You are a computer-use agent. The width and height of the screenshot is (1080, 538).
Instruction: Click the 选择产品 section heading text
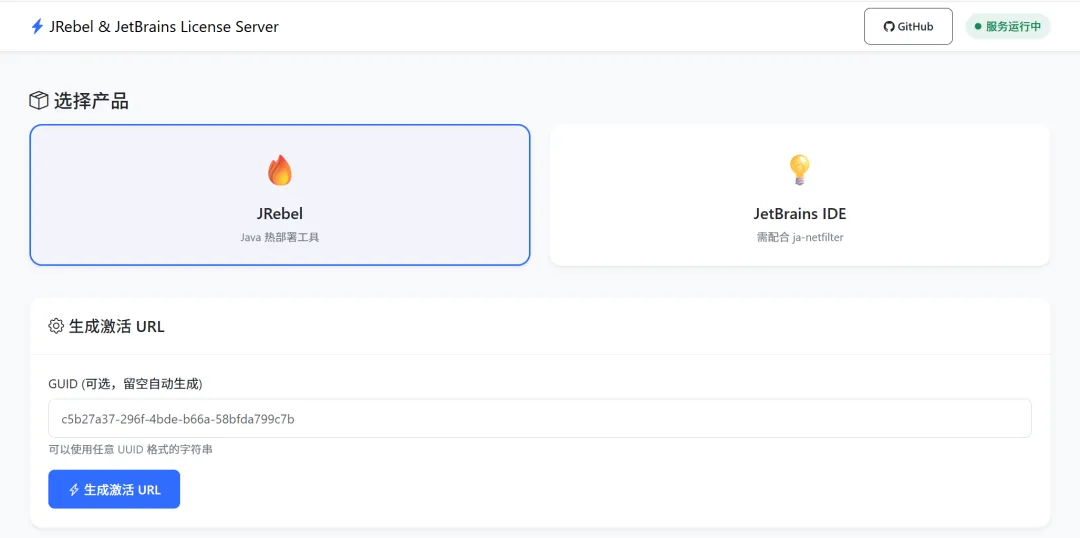click(x=91, y=101)
